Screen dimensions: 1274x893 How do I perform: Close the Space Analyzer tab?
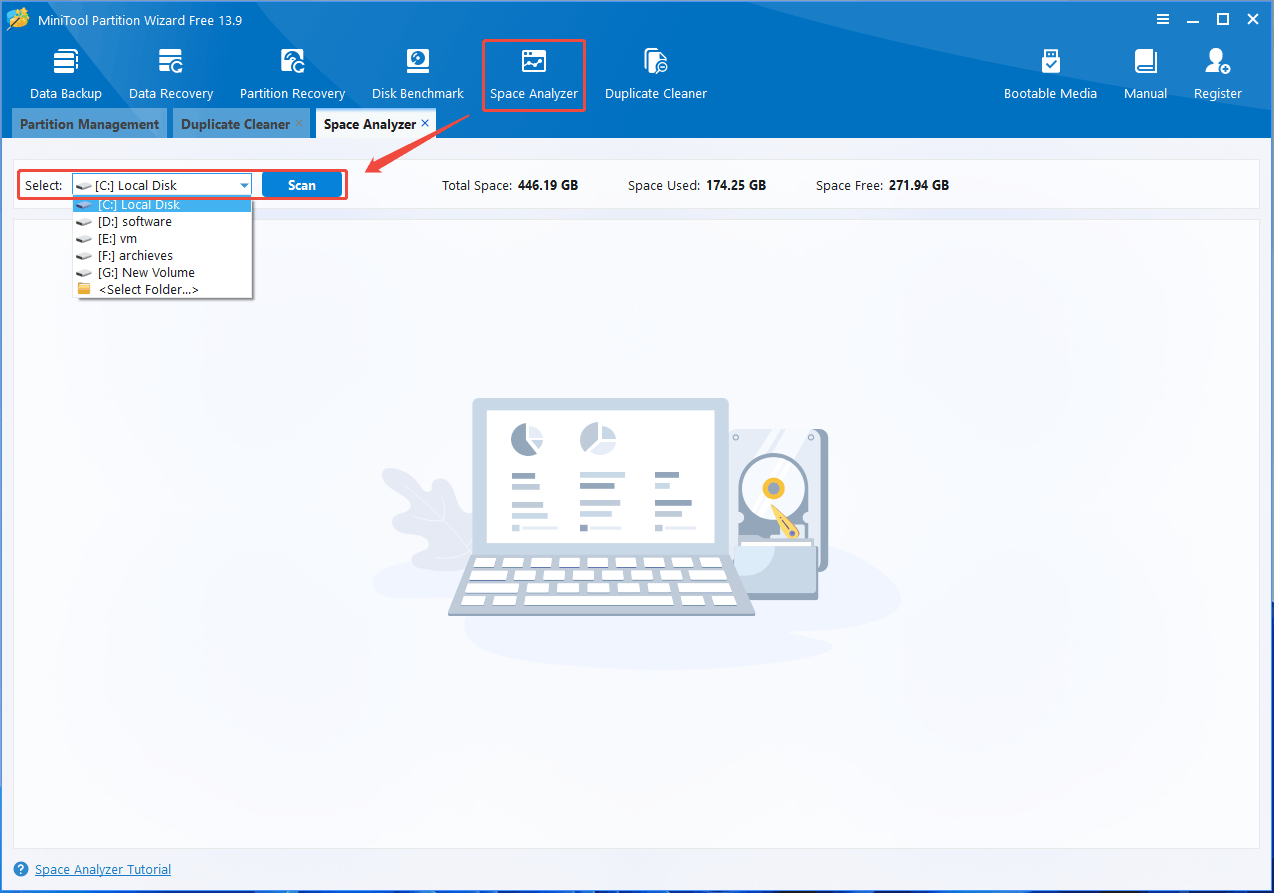[425, 123]
